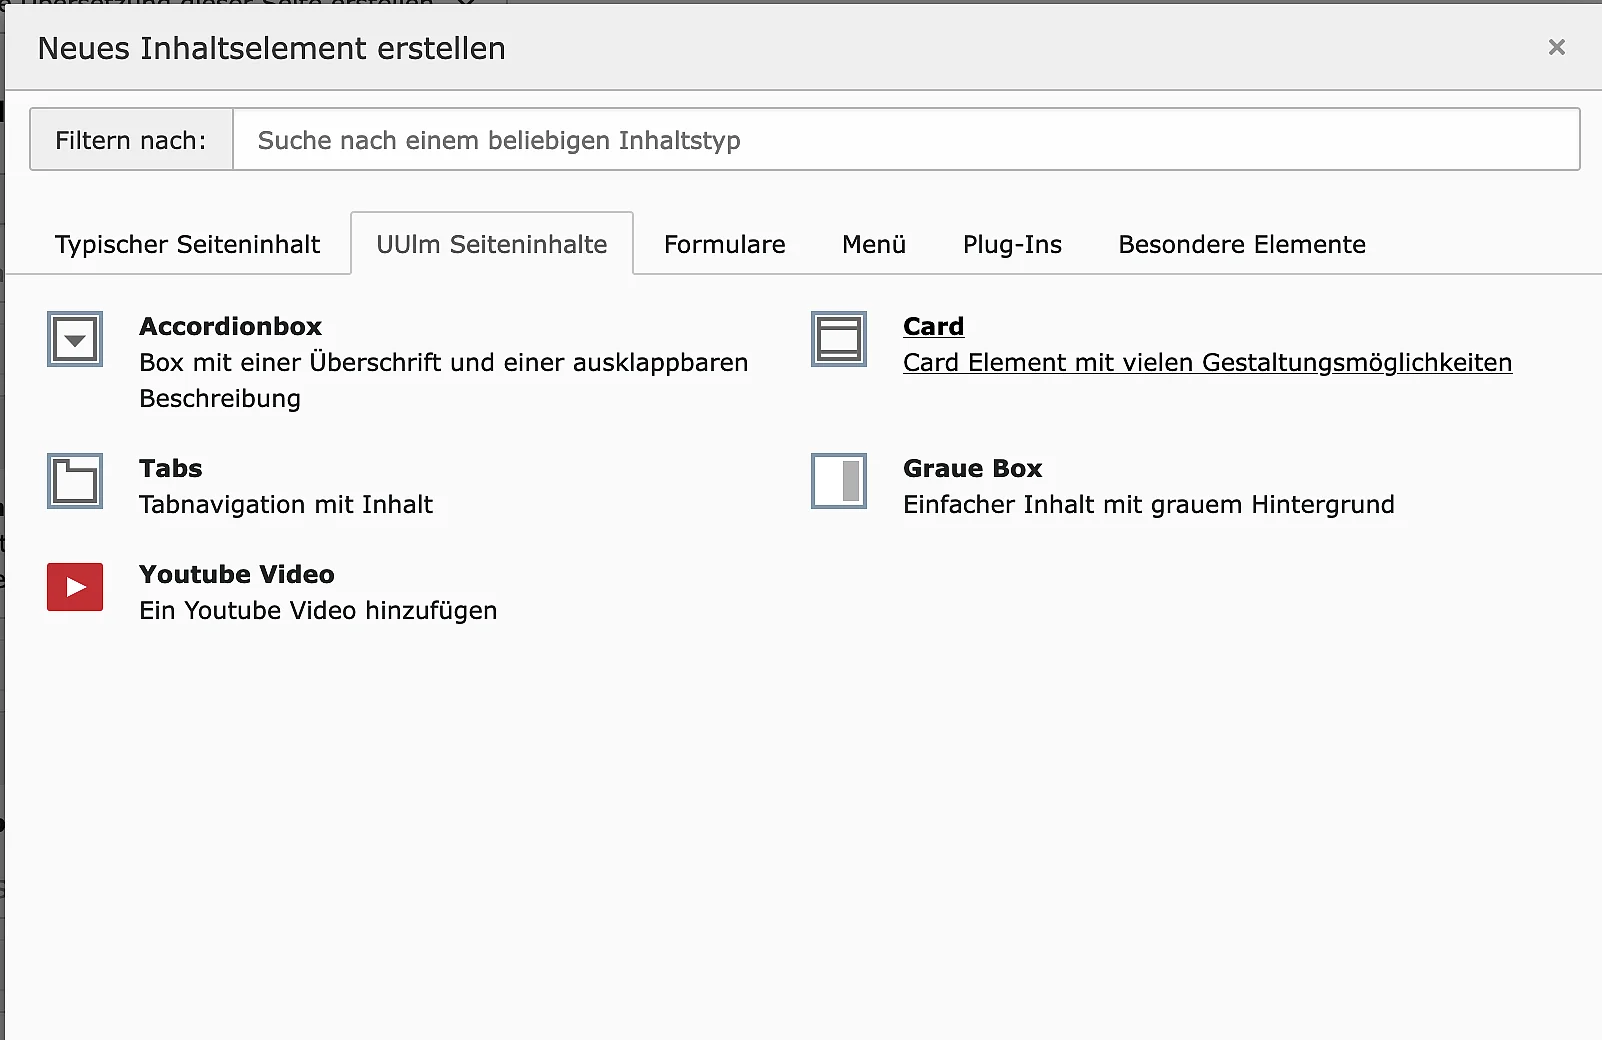Click the Graue Box icon

click(x=839, y=481)
